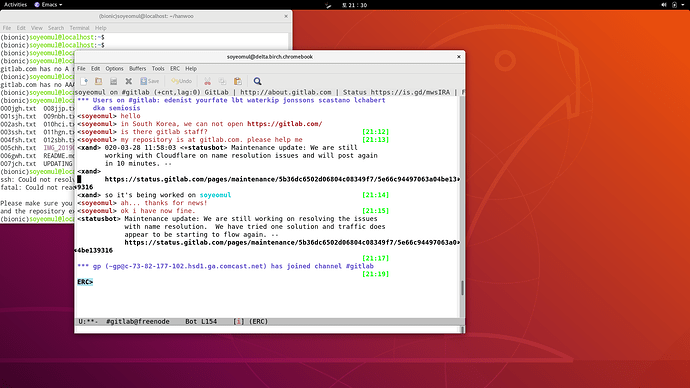Open the Terminal menu in terminal window
Image resolution: width=690 pixels, height=388 pixels.
tap(79, 28)
